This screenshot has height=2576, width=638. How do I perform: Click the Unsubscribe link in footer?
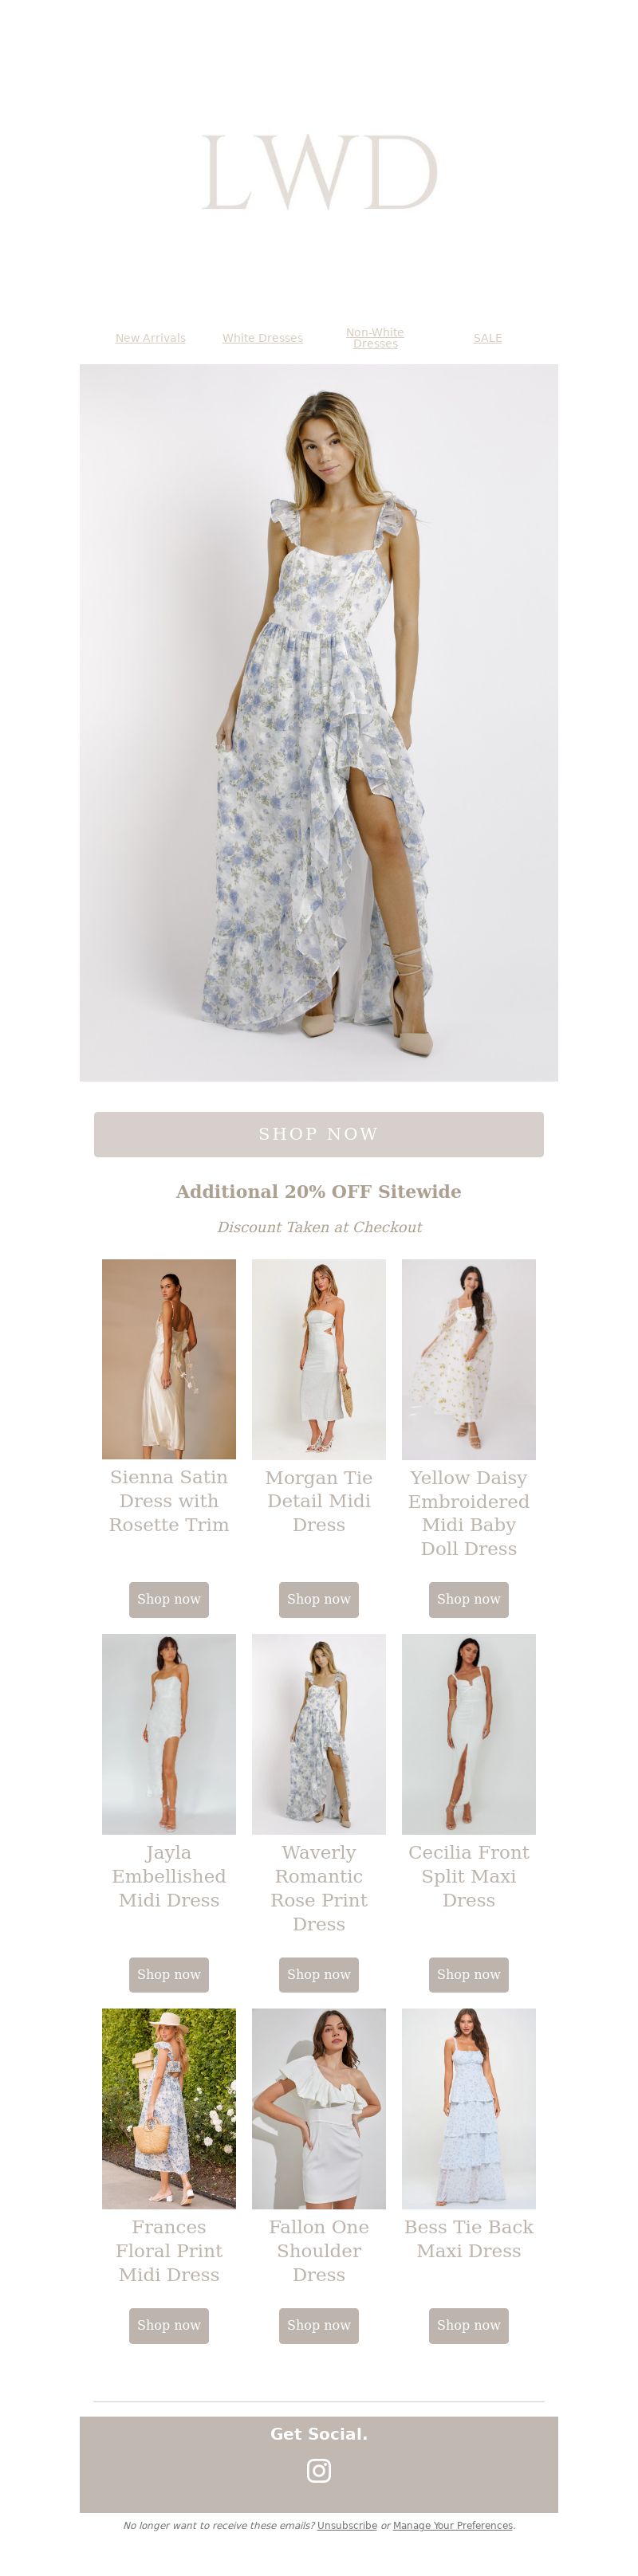[x=347, y=2525]
